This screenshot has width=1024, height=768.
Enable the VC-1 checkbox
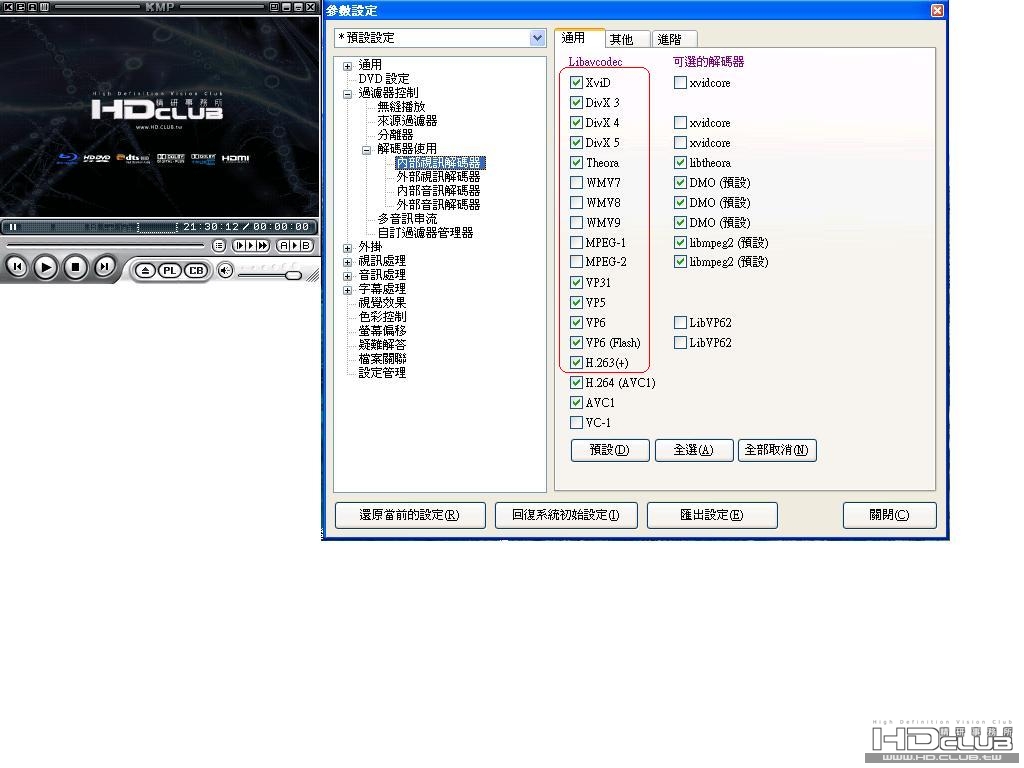click(x=576, y=423)
